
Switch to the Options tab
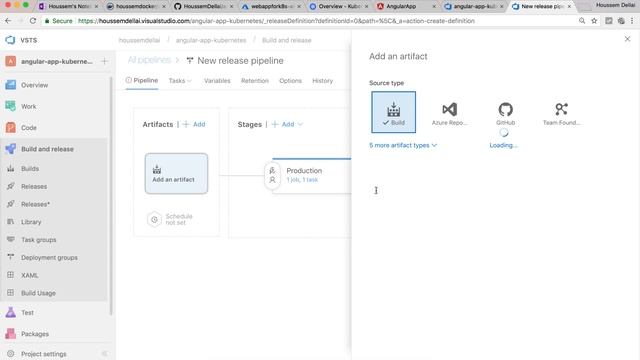point(290,81)
